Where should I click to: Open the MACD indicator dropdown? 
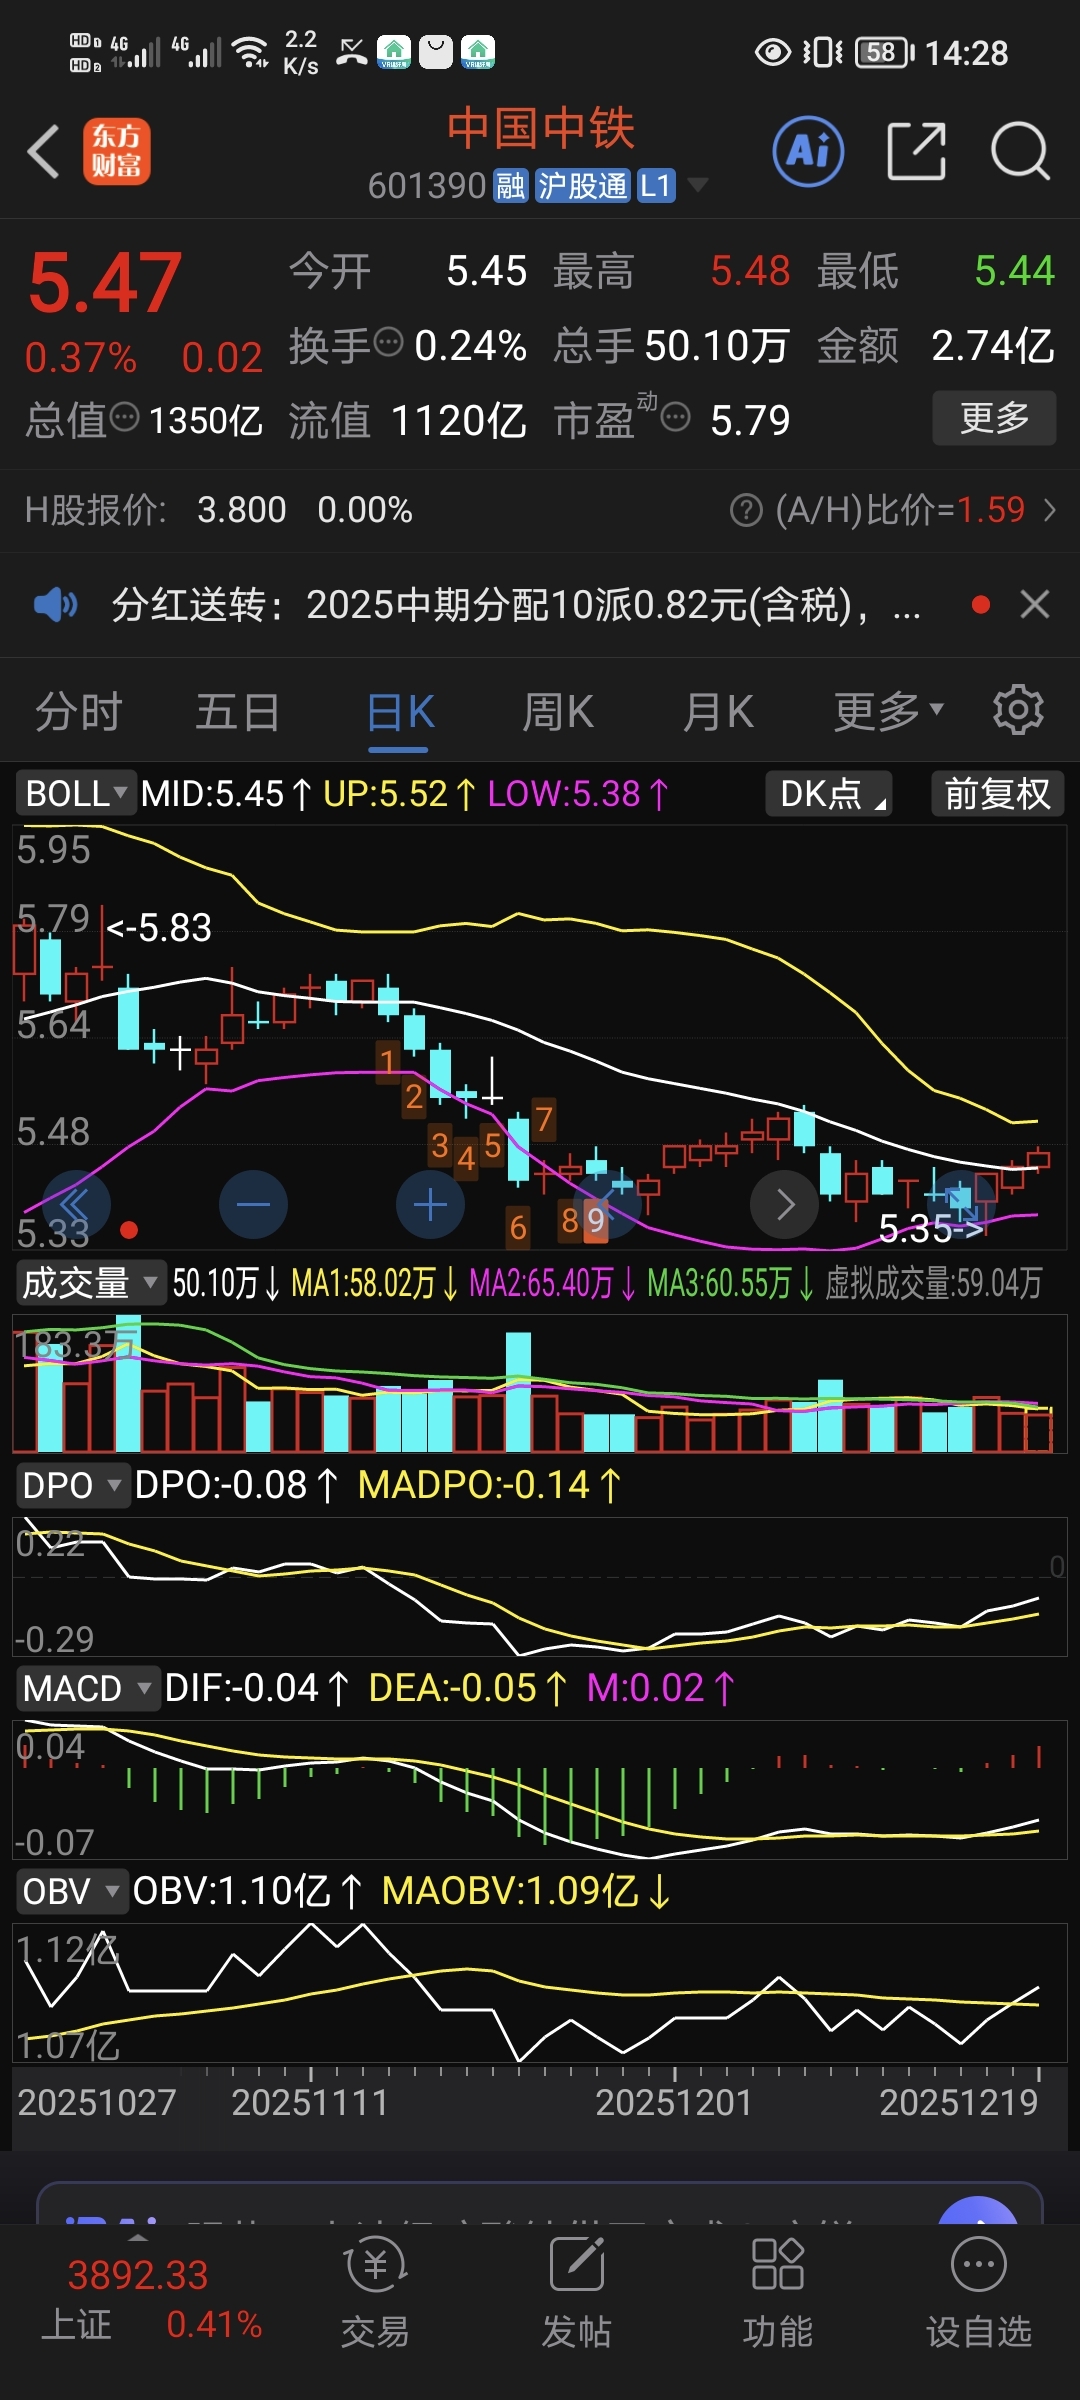click(88, 1689)
